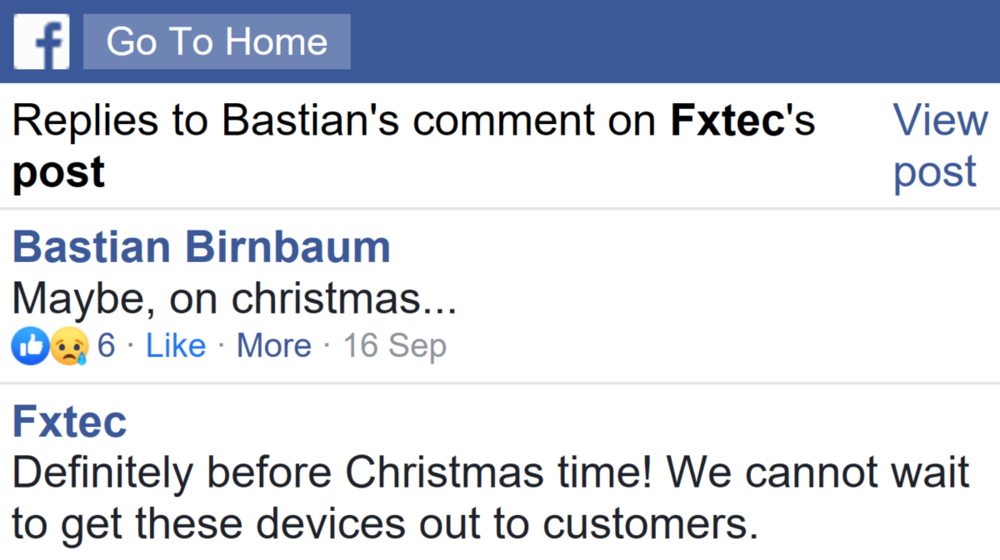The image size is (1000, 560).
Task: View the reaction count of 6
Action: [106, 346]
